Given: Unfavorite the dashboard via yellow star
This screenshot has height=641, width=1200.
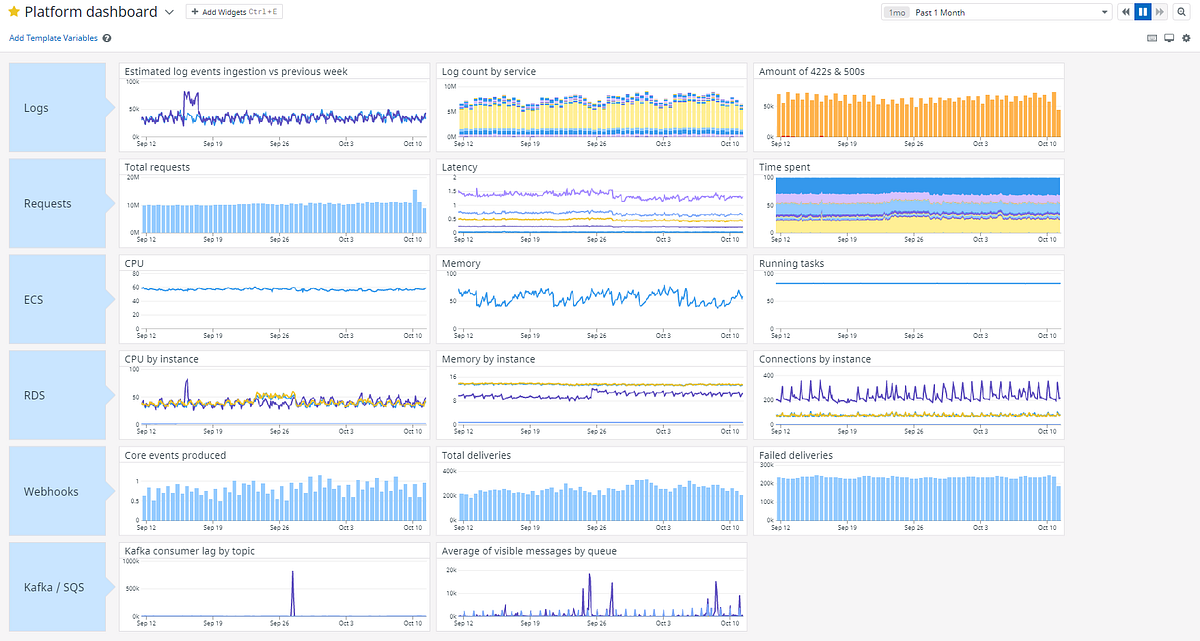Looking at the screenshot, I should coord(13,11).
